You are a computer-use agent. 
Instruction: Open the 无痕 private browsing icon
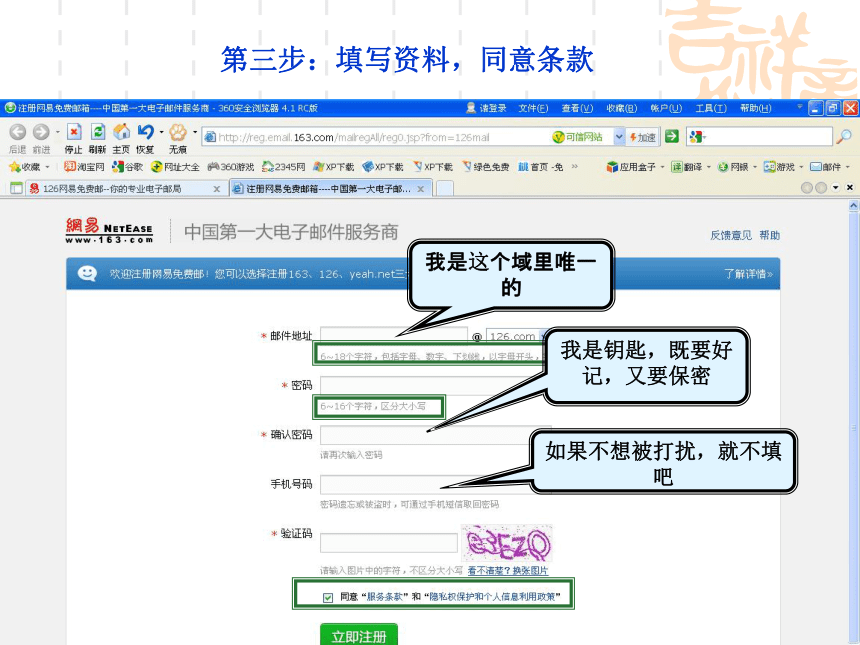pyautogui.click(x=178, y=132)
